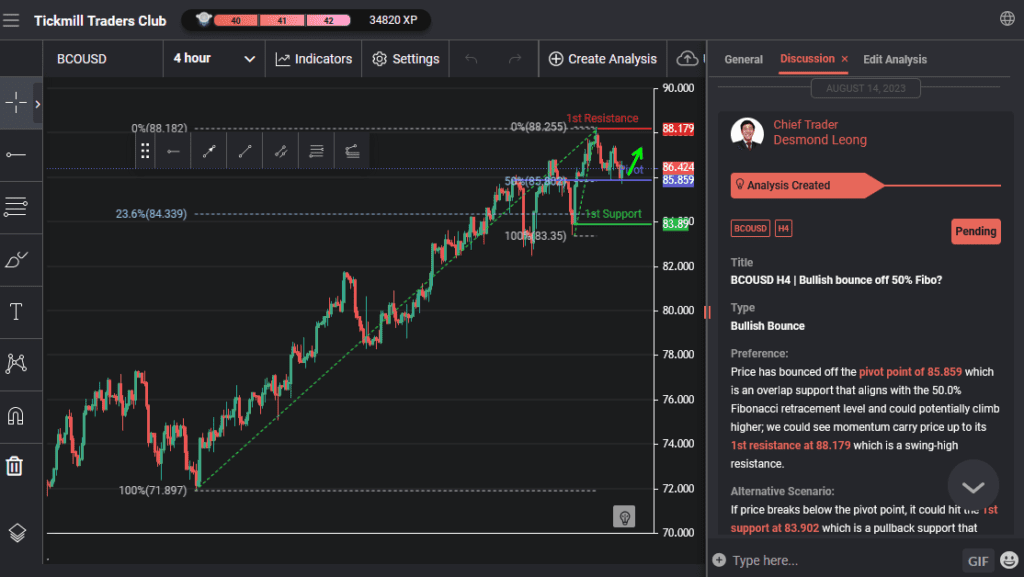Select the crosshair cursor tool
Screen dimensions: 1024x577
click(x=16, y=103)
